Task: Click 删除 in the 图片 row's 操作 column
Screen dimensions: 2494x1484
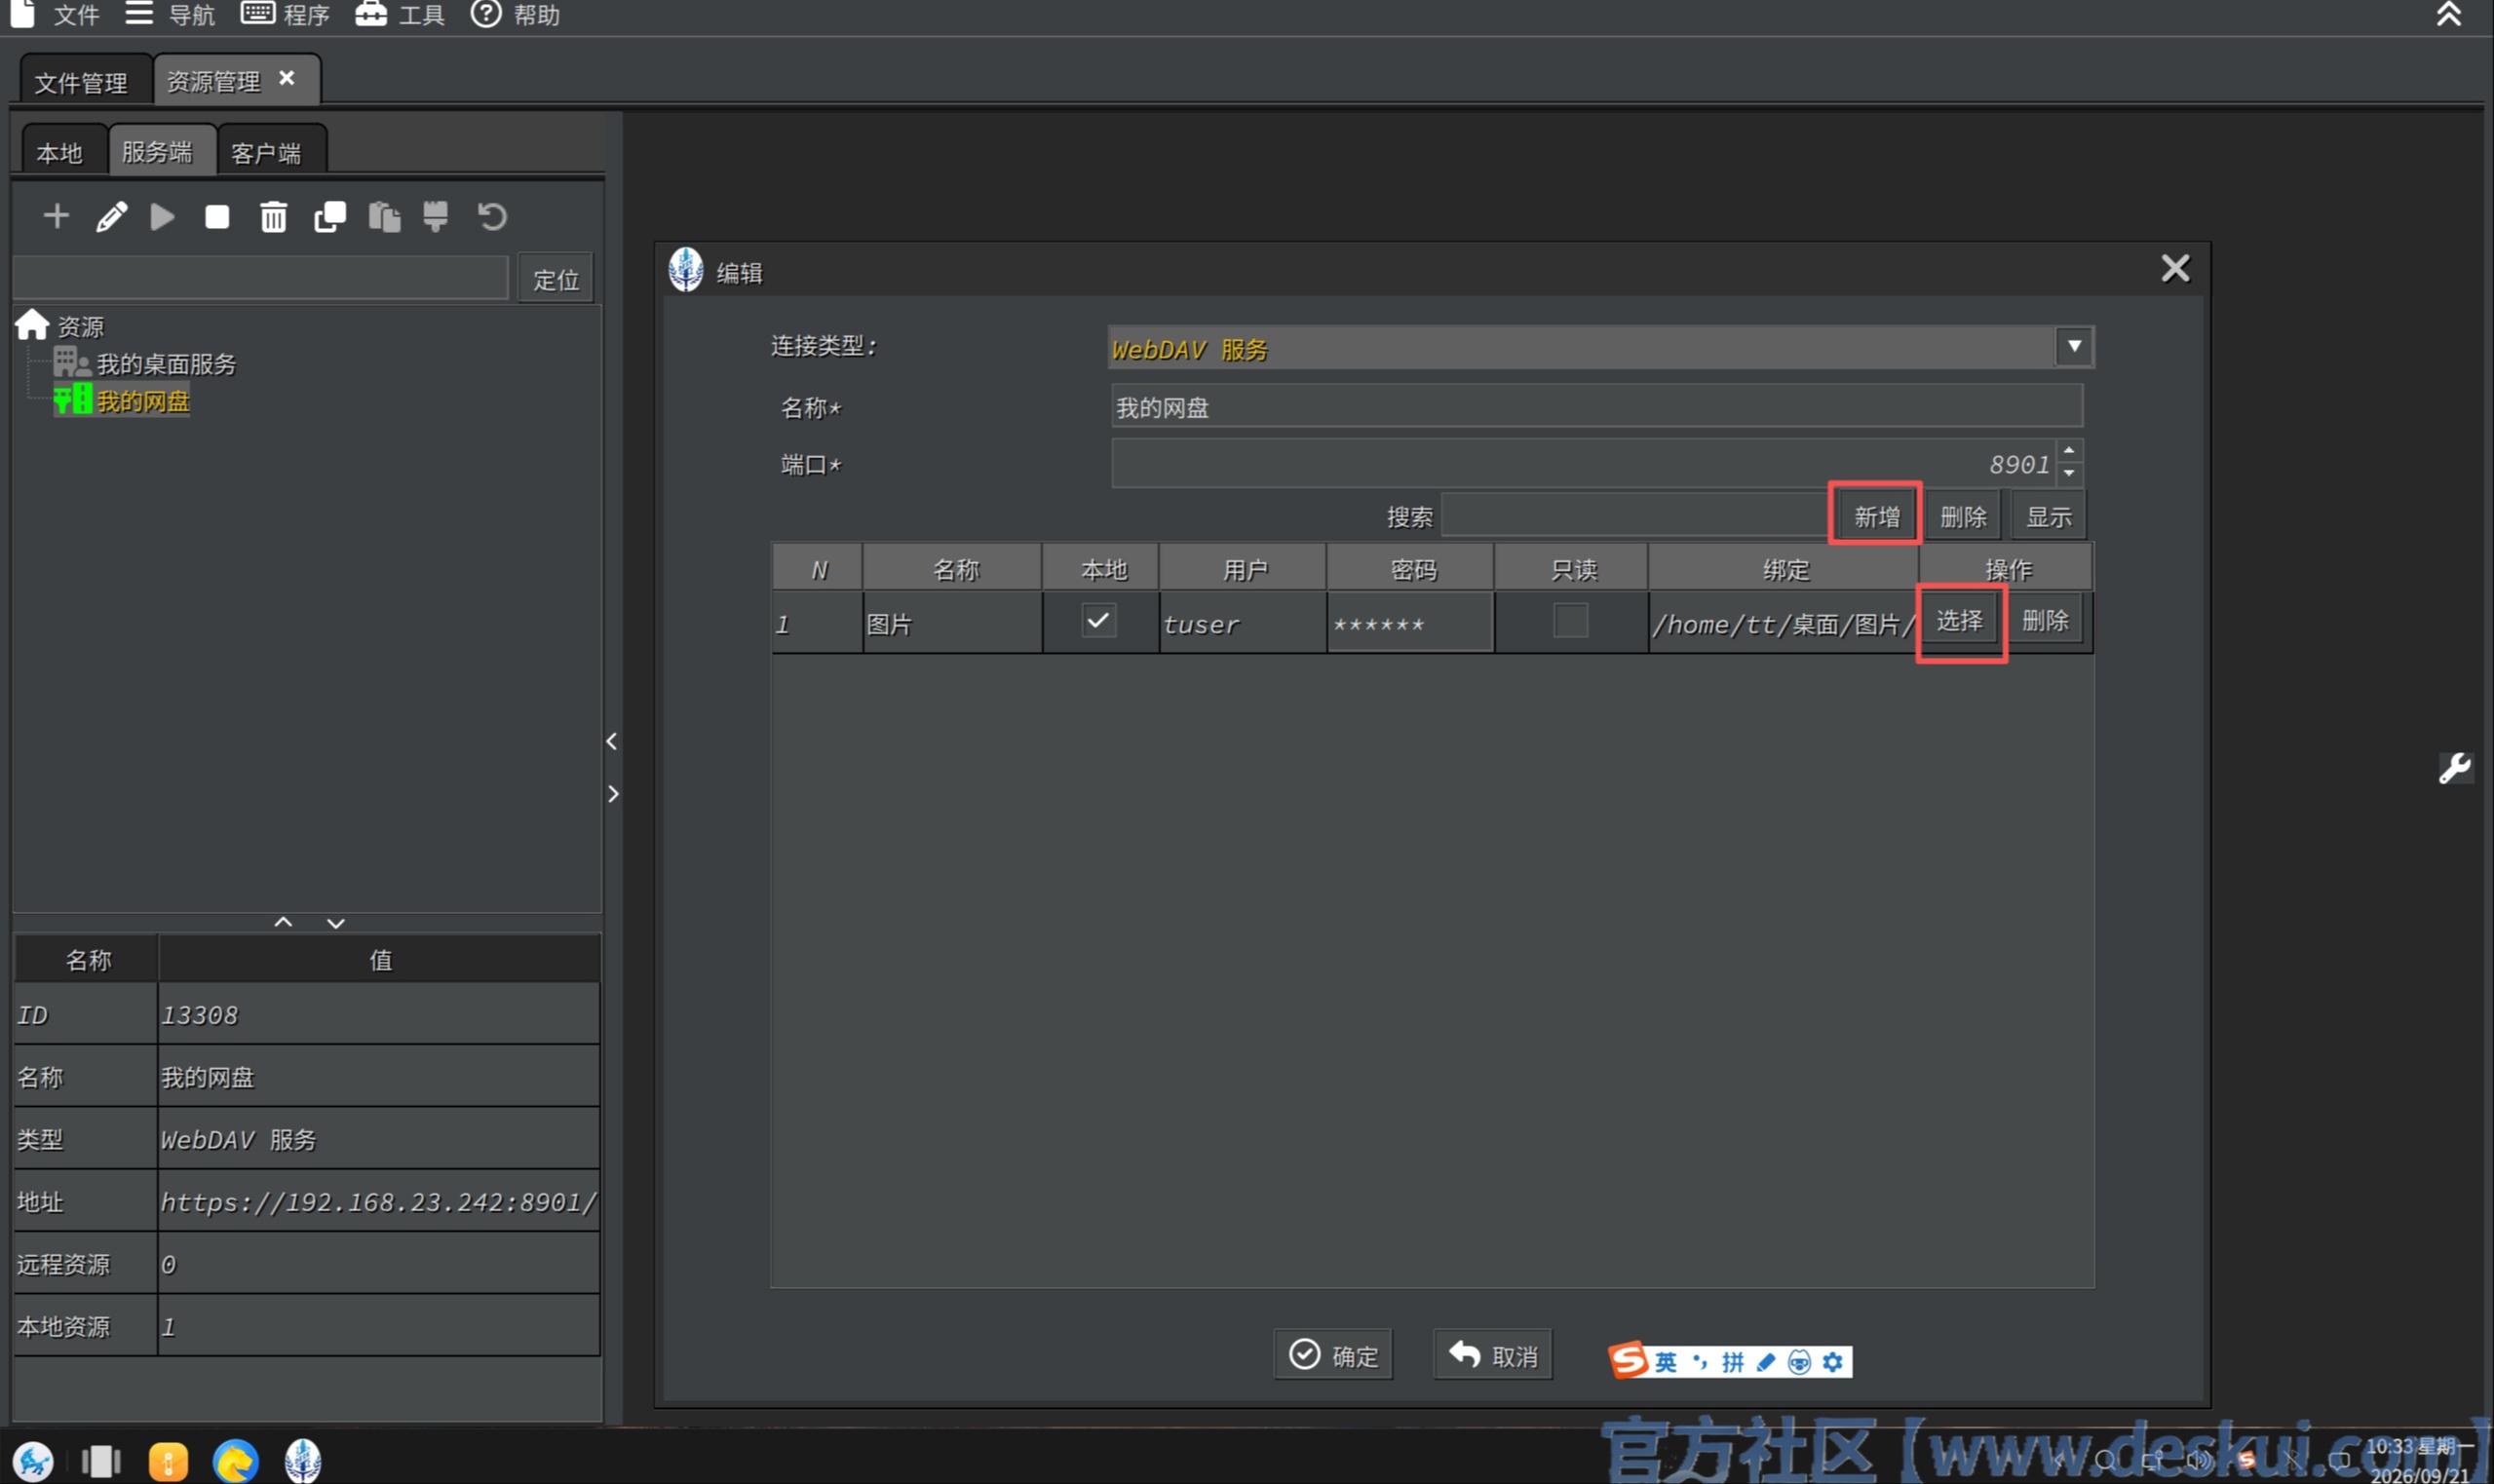Action: coord(2046,620)
